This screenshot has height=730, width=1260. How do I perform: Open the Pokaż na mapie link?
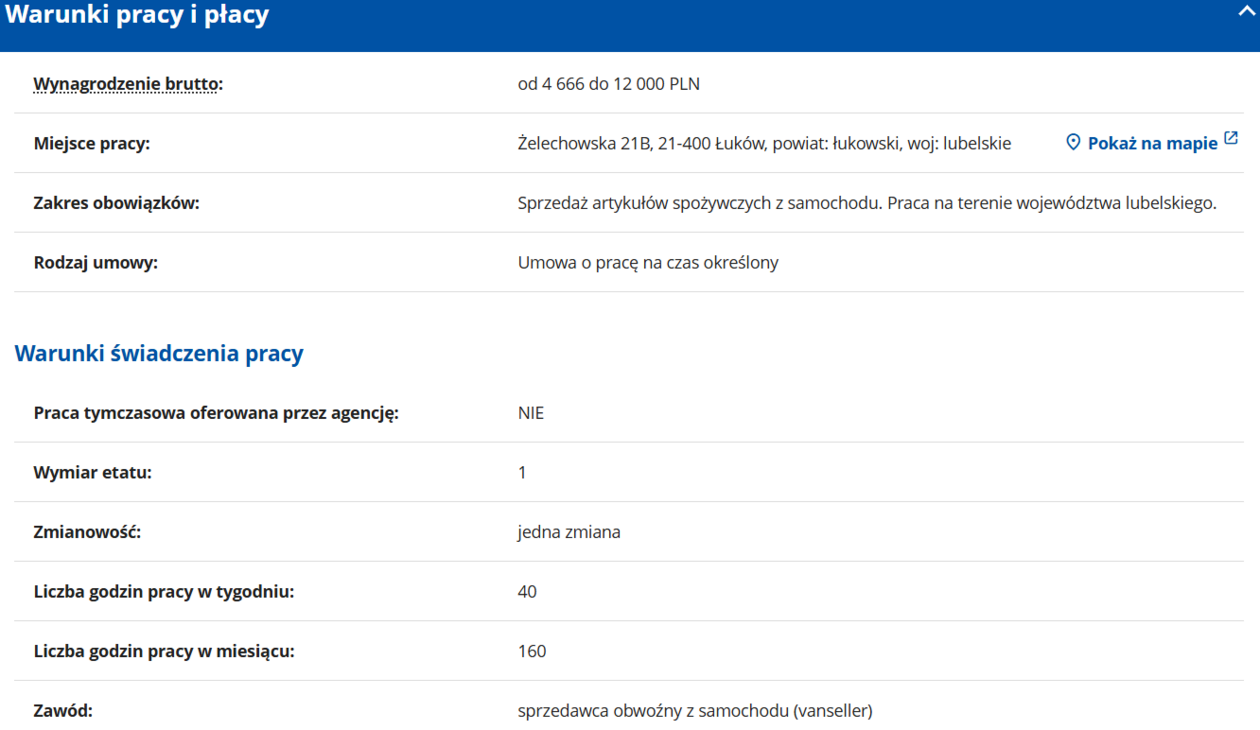point(1152,143)
